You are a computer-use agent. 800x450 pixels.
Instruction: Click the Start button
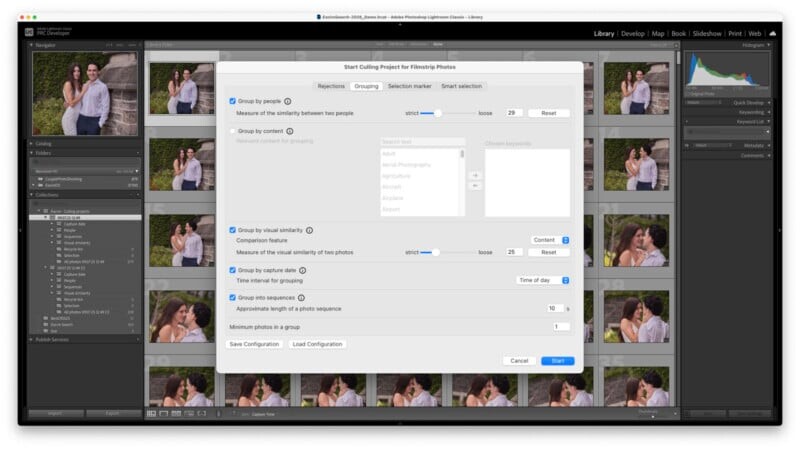[x=557, y=361]
